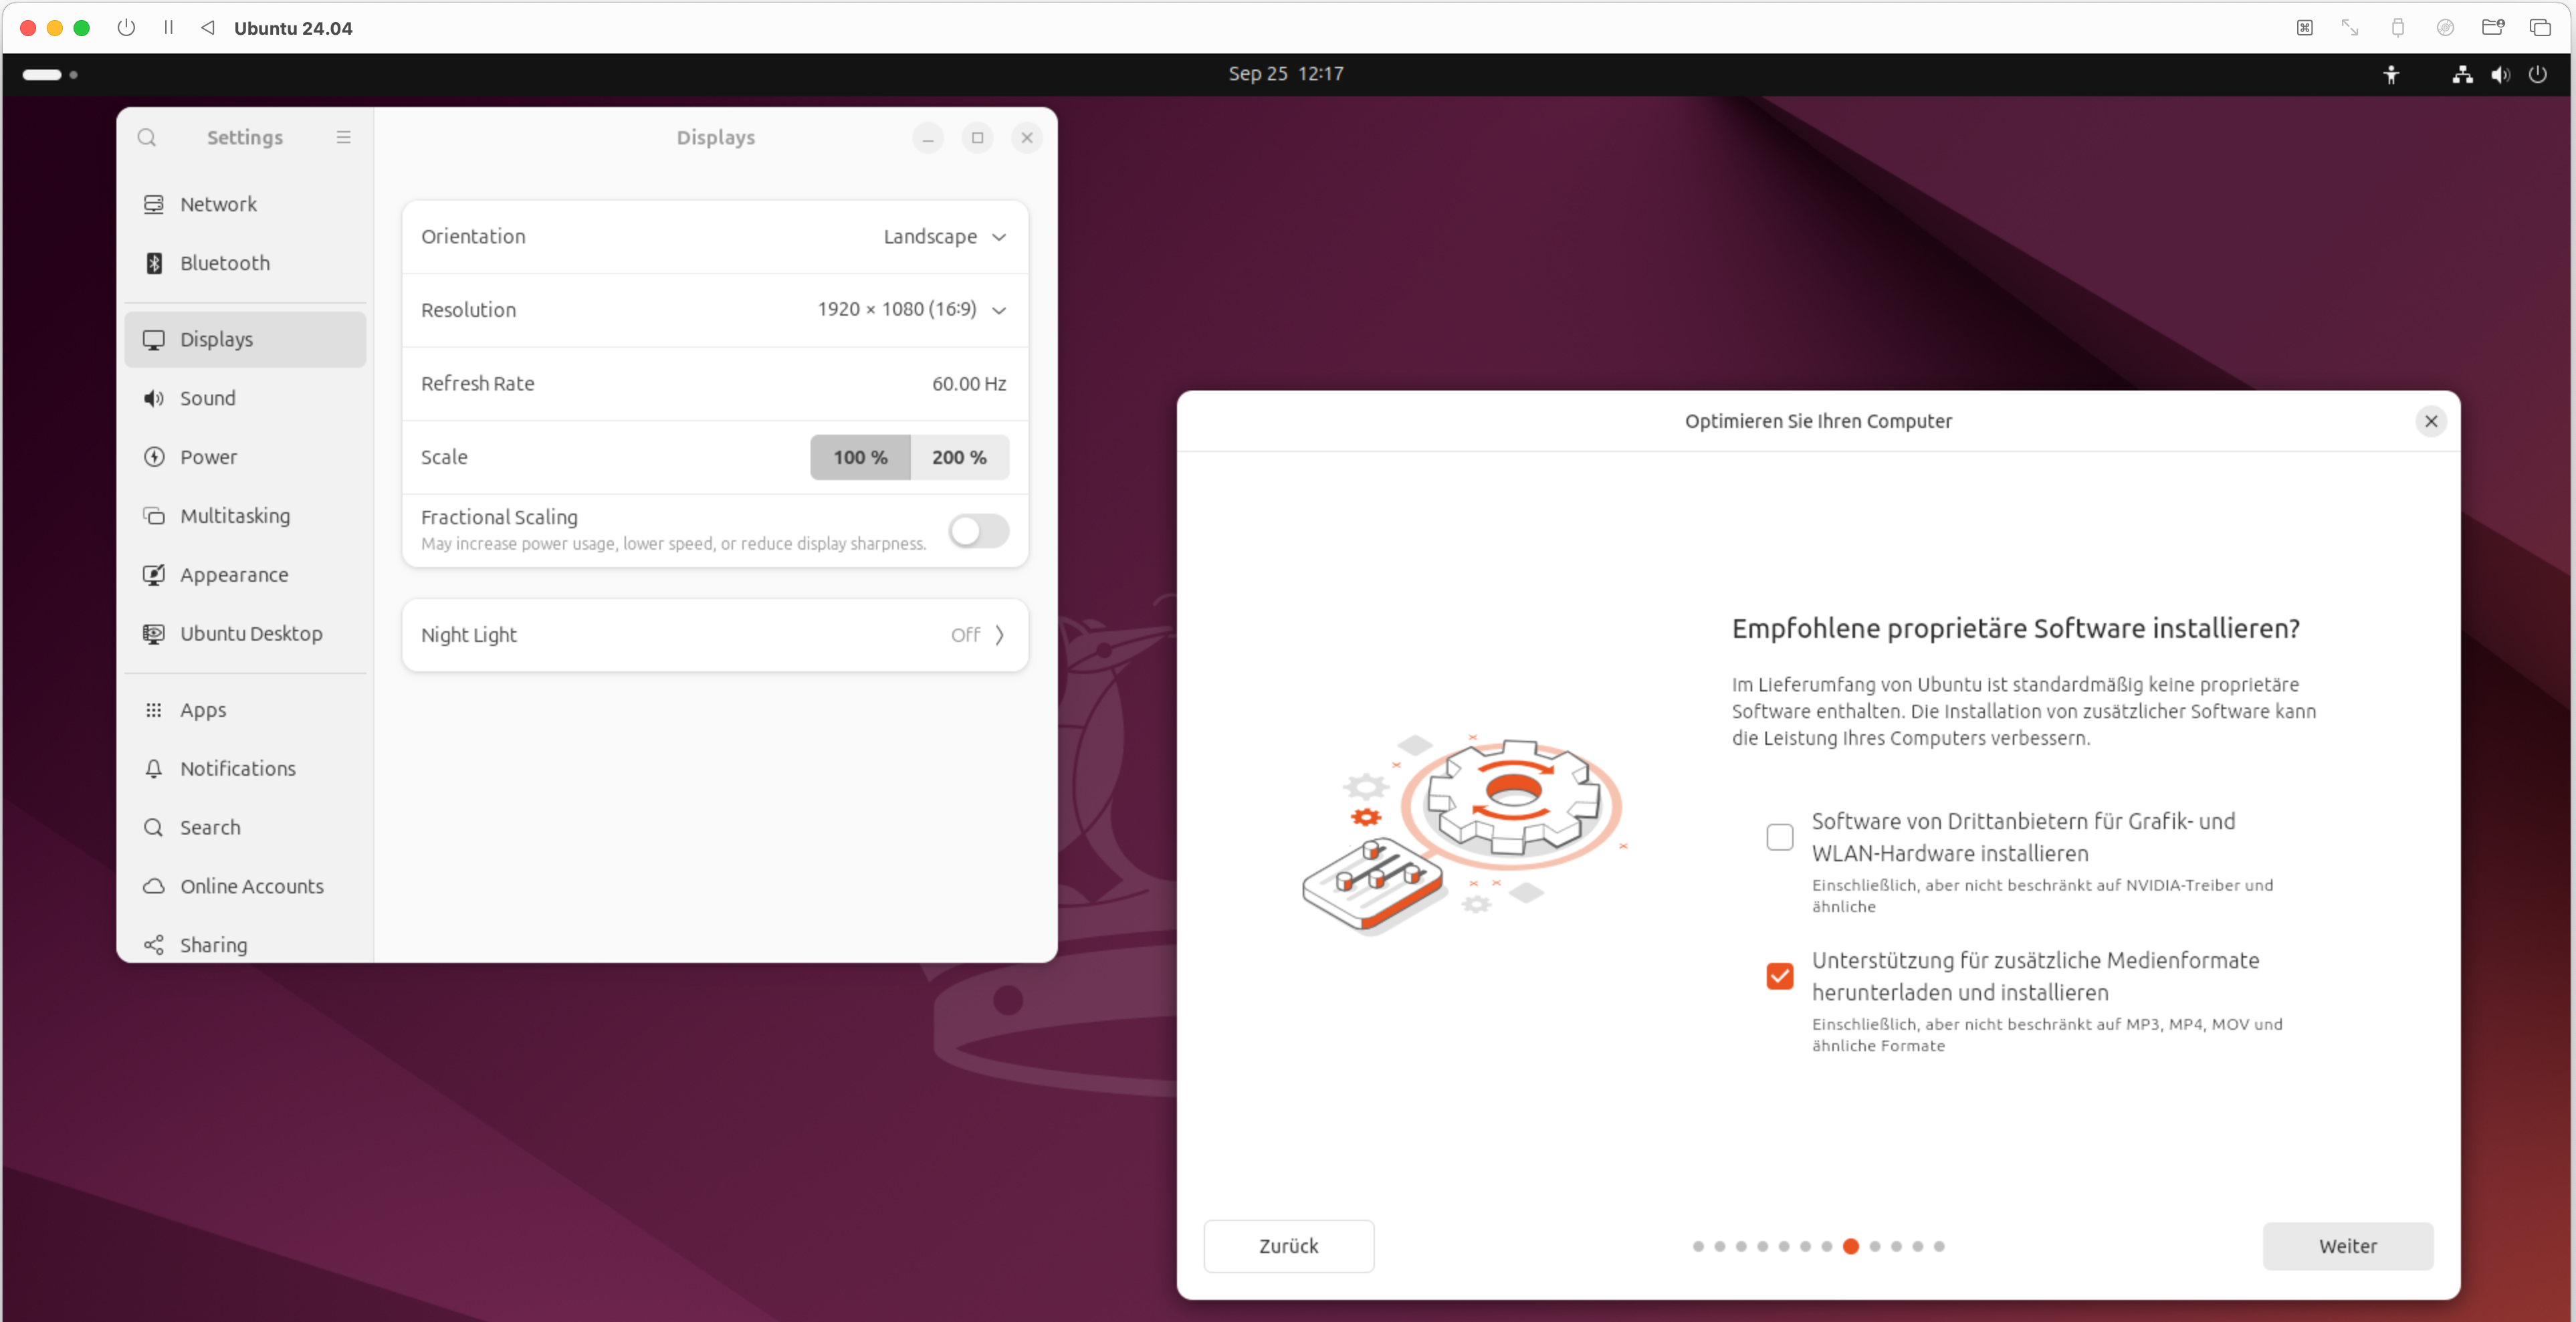This screenshot has width=2576, height=1322.
Task: Open the Settings hamburger menu
Action: [x=343, y=137]
